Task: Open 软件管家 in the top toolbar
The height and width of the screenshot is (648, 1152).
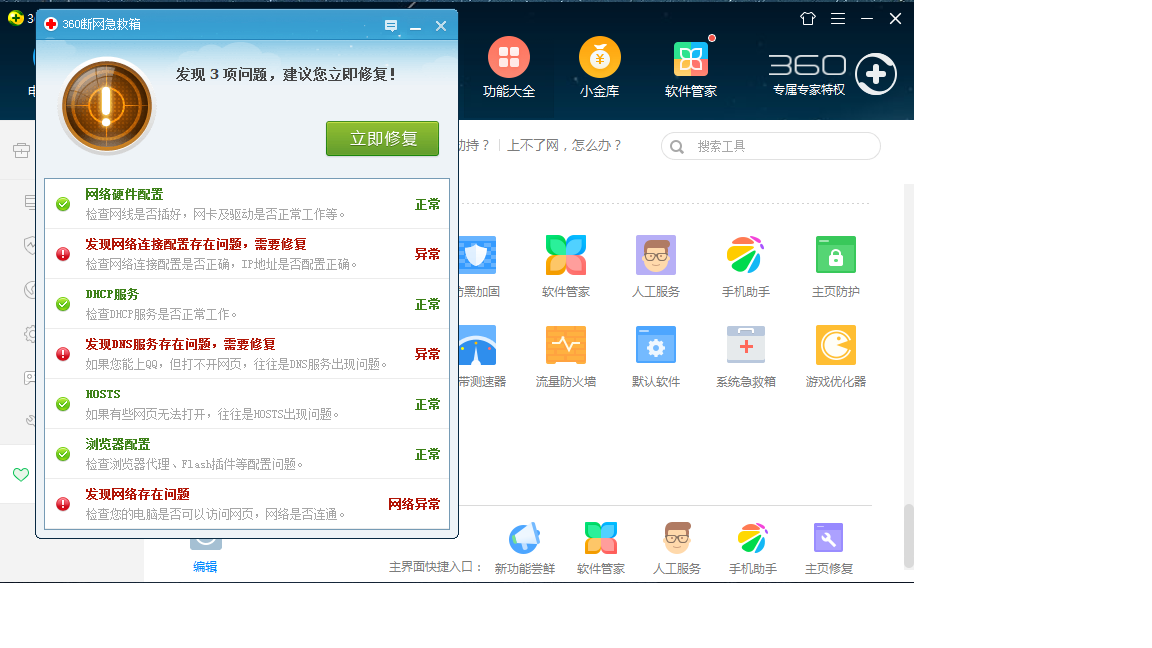Action: [x=691, y=68]
